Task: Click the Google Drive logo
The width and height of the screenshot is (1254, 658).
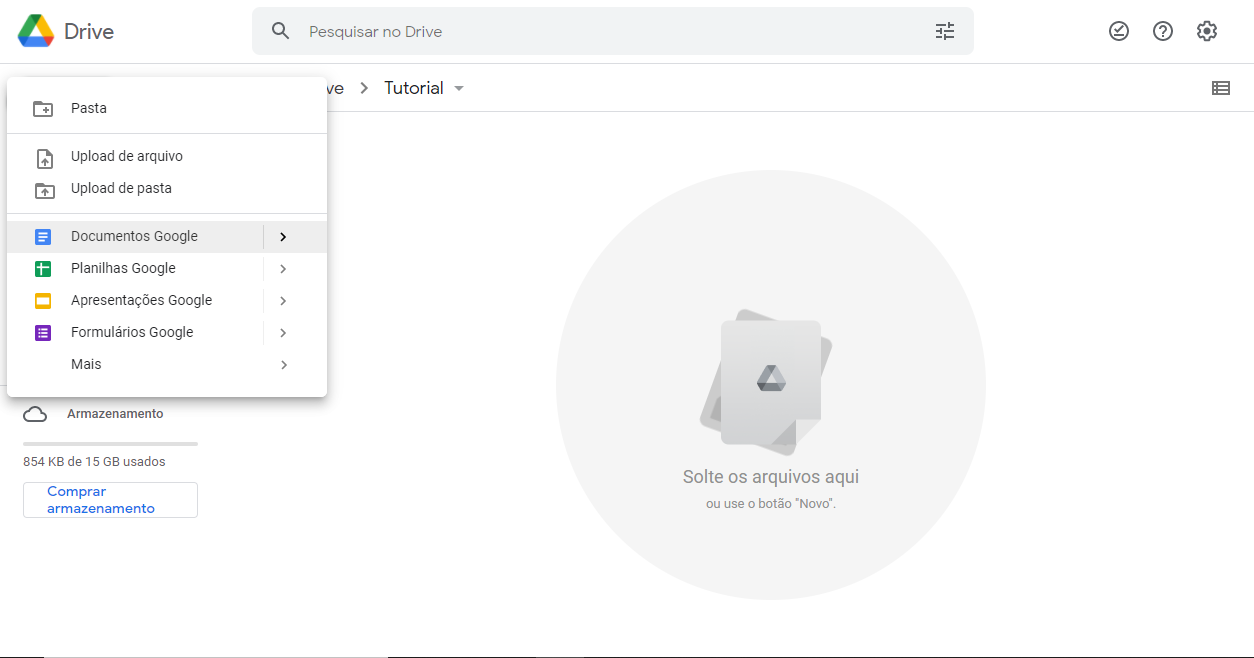Action: 35,31
